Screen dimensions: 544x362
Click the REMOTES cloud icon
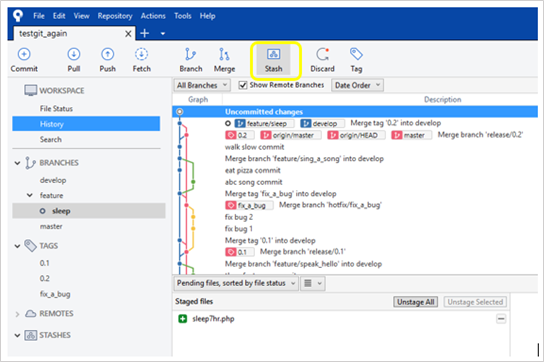[x=31, y=314]
